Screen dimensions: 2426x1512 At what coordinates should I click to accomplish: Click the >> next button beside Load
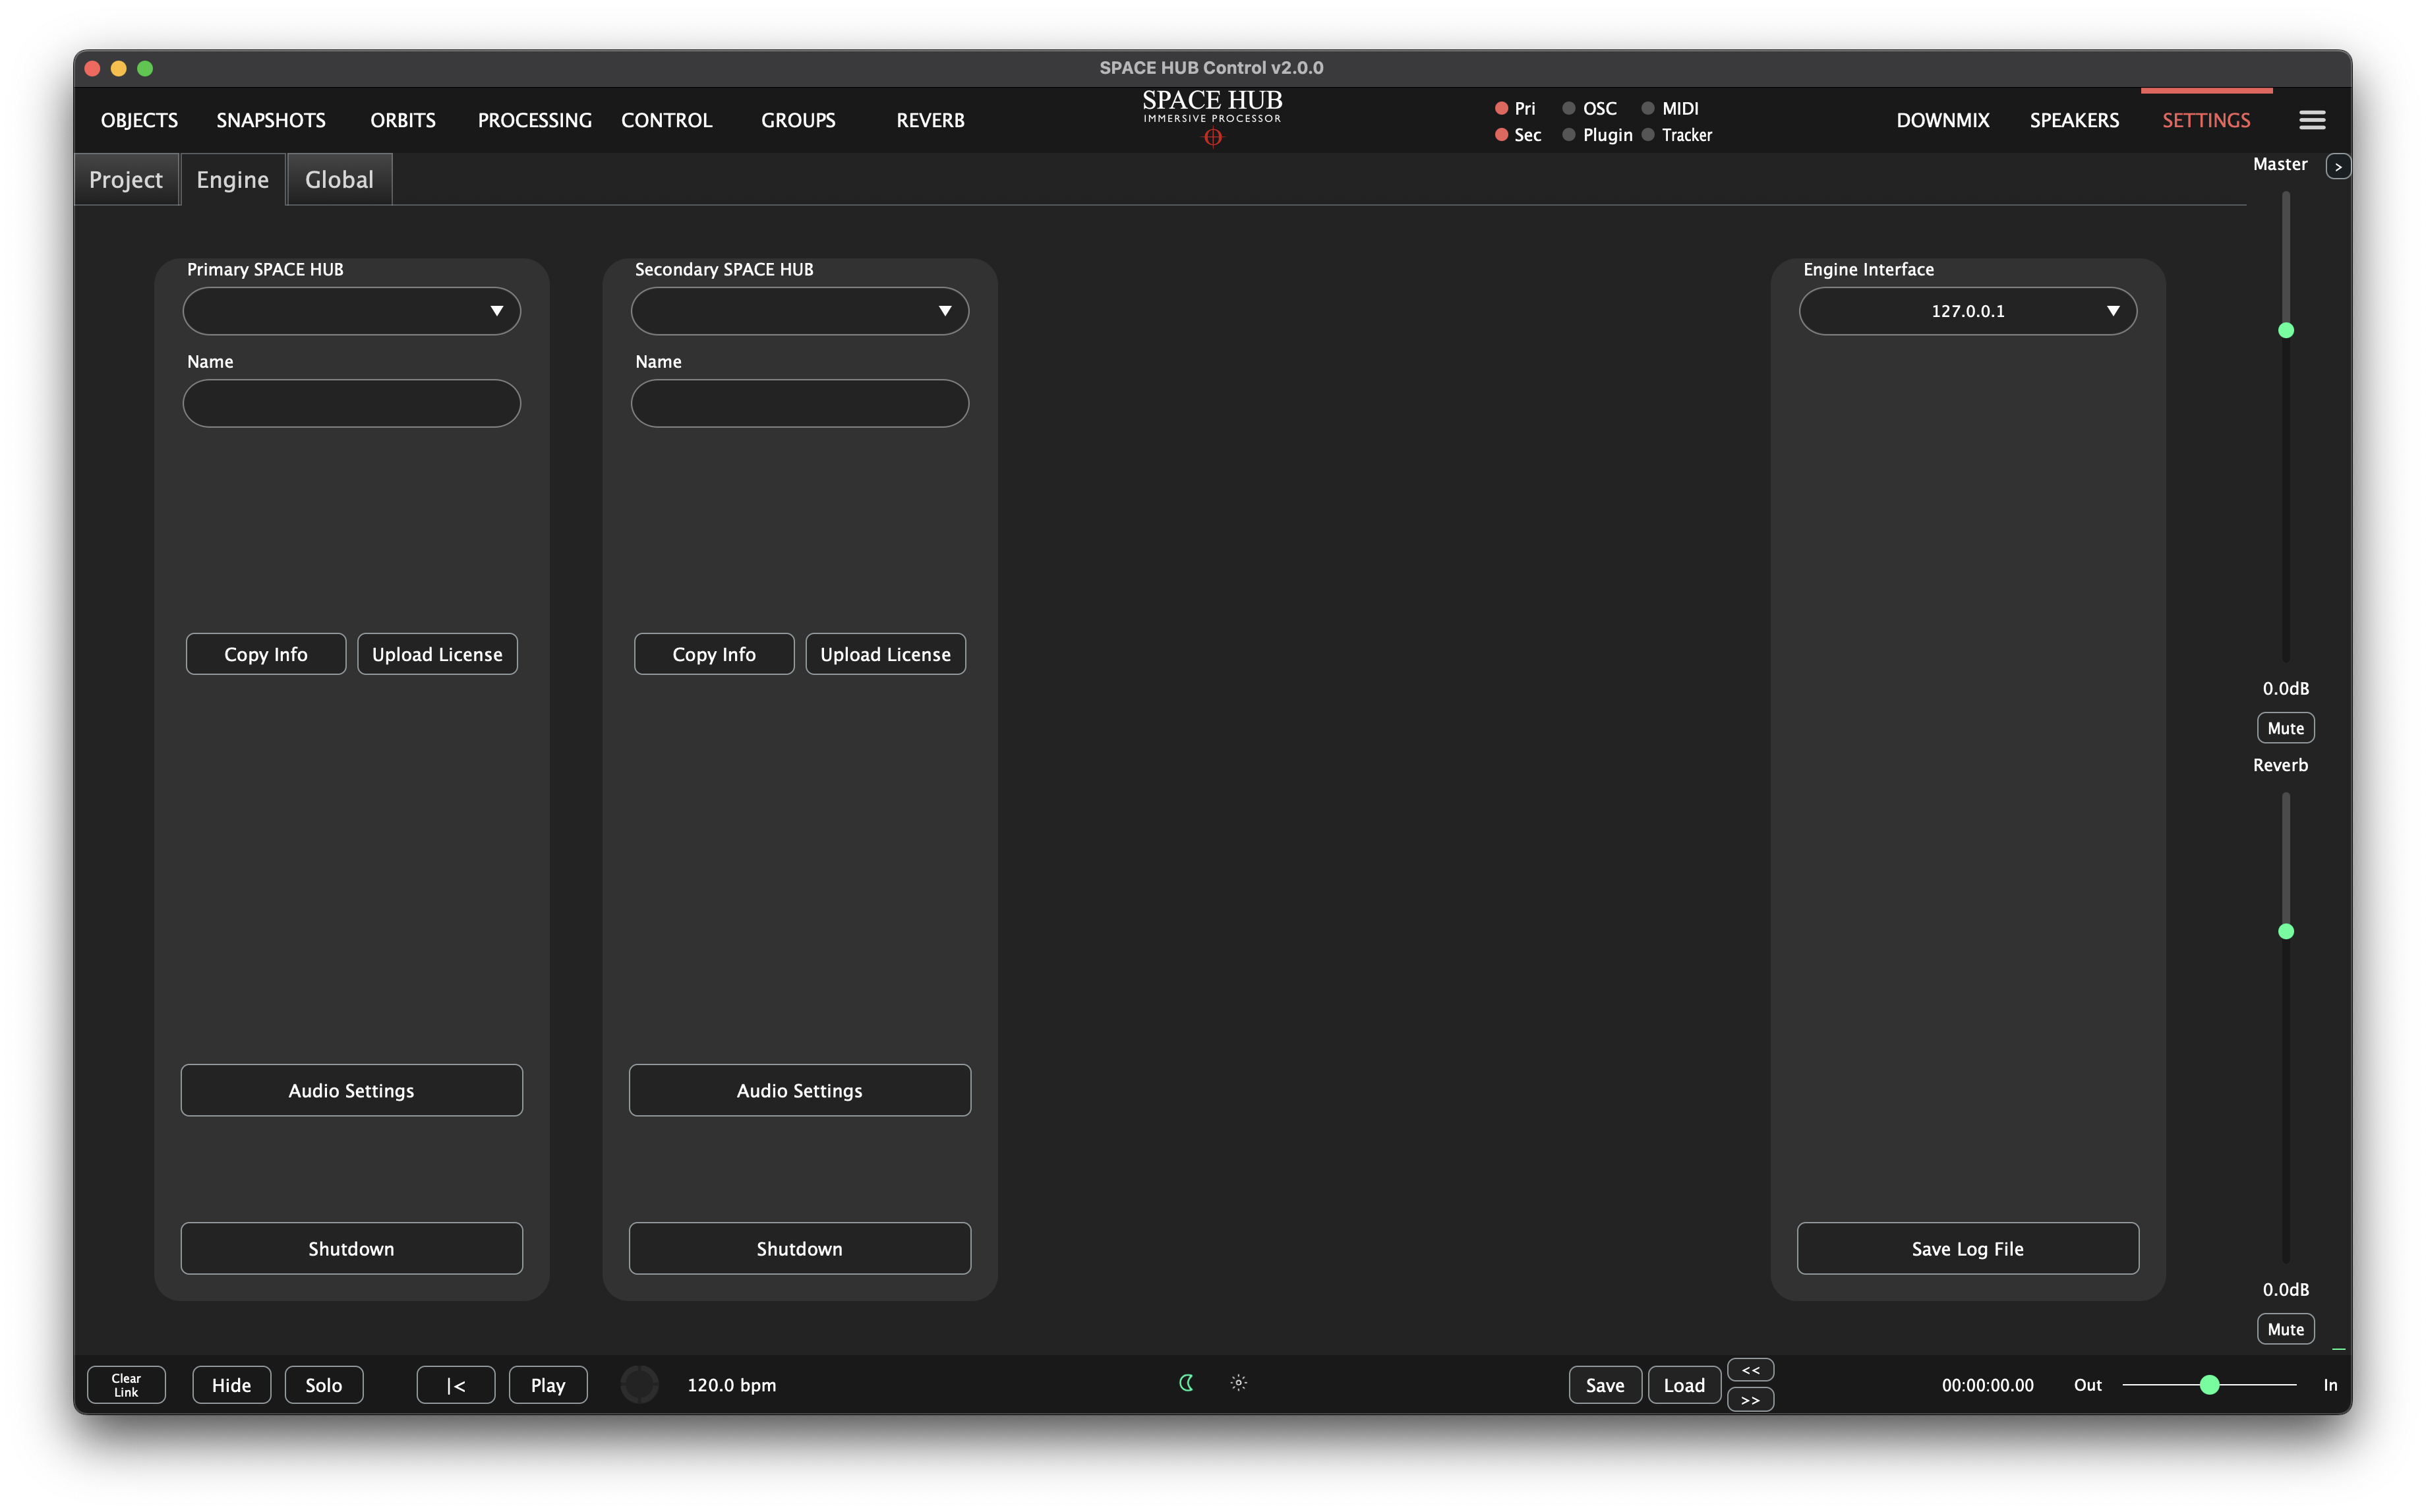tap(1750, 1399)
